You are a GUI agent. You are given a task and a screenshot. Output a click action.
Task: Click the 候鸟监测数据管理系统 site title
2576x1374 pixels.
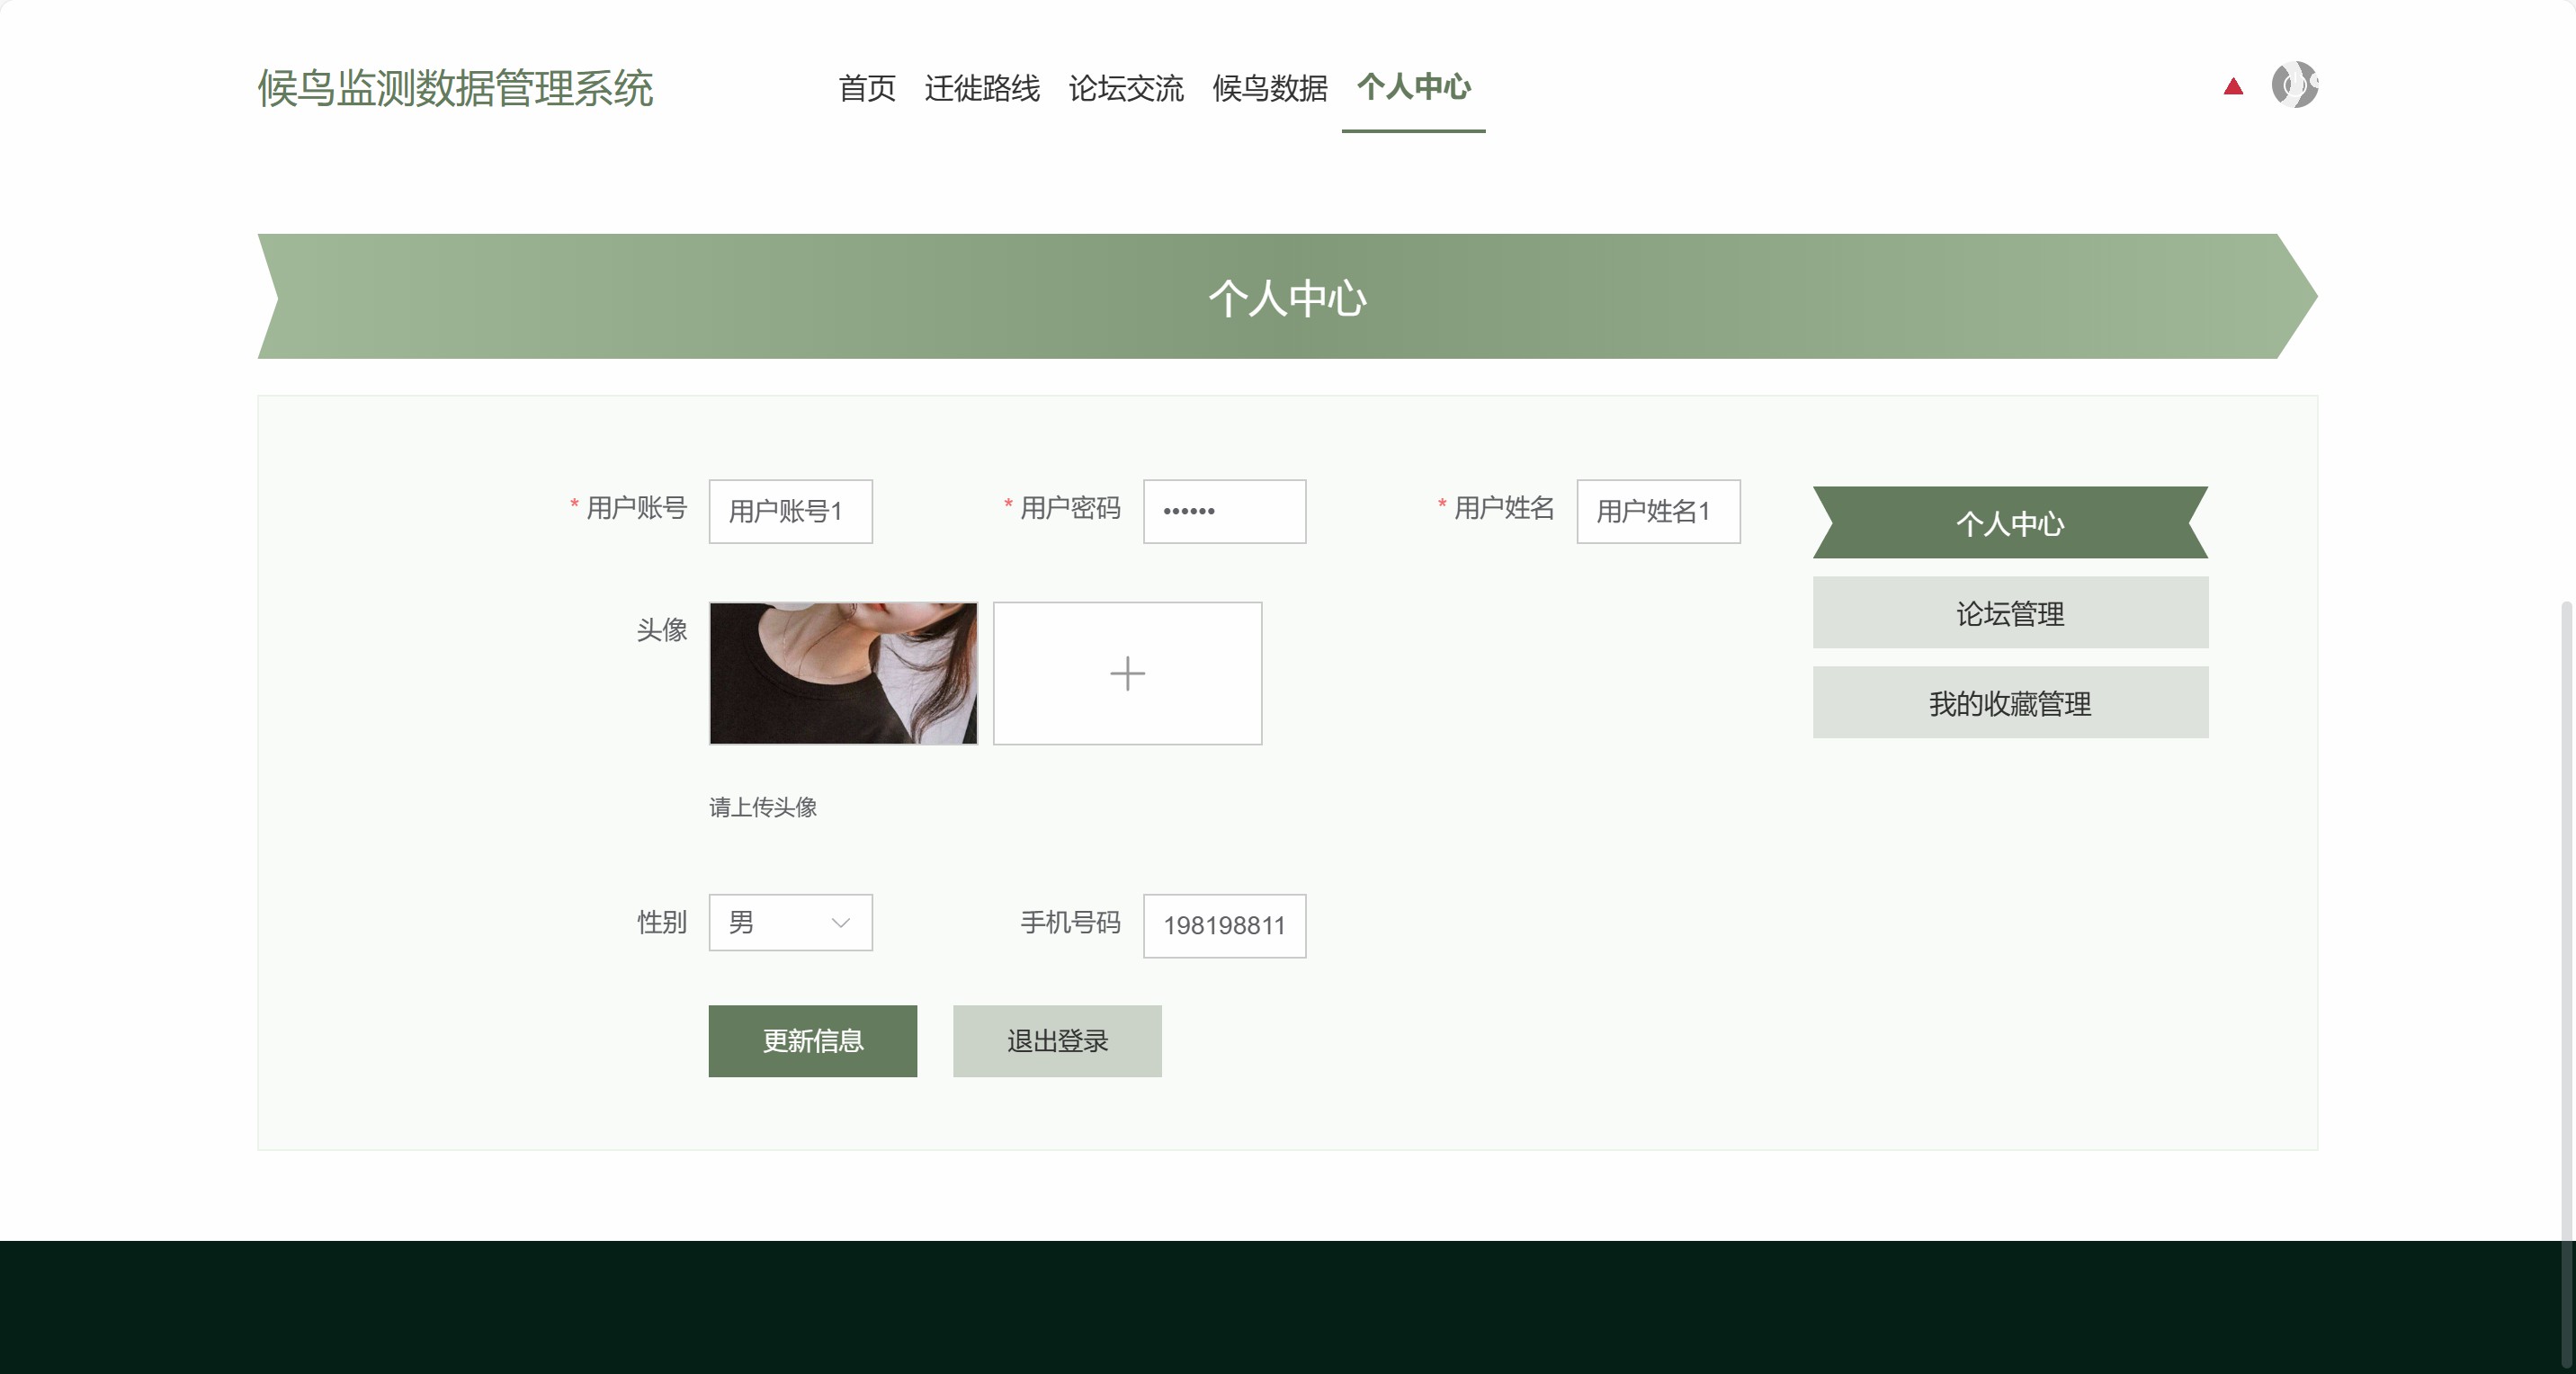[x=455, y=88]
